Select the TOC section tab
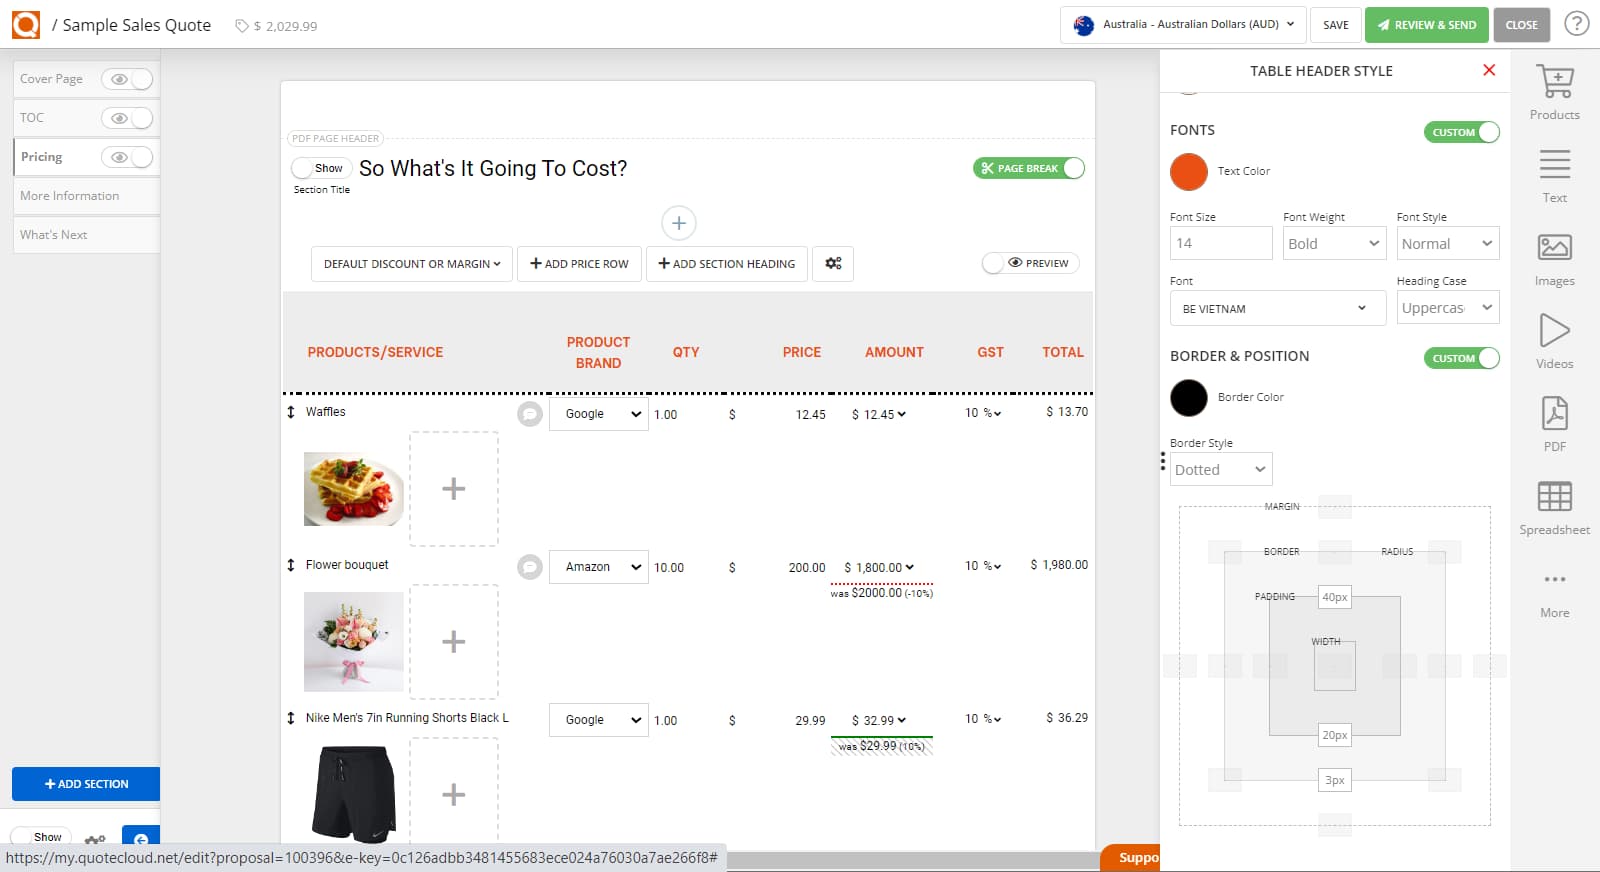 pyautogui.click(x=32, y=118)
